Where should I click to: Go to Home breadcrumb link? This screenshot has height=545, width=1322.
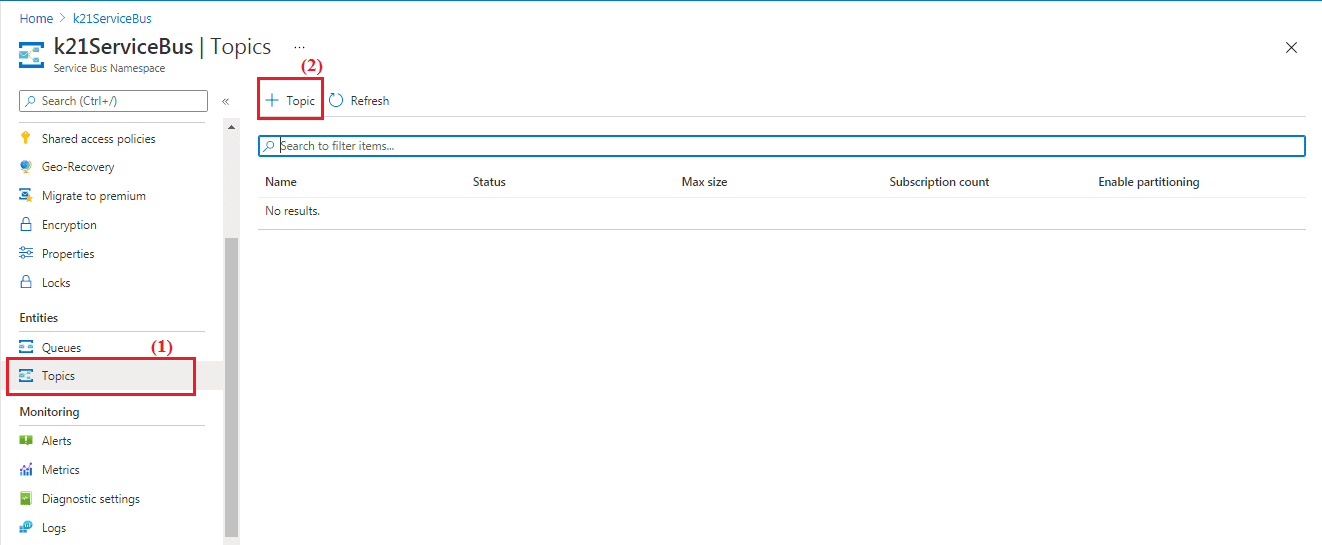pyautogui.click(x=36, y=18)
